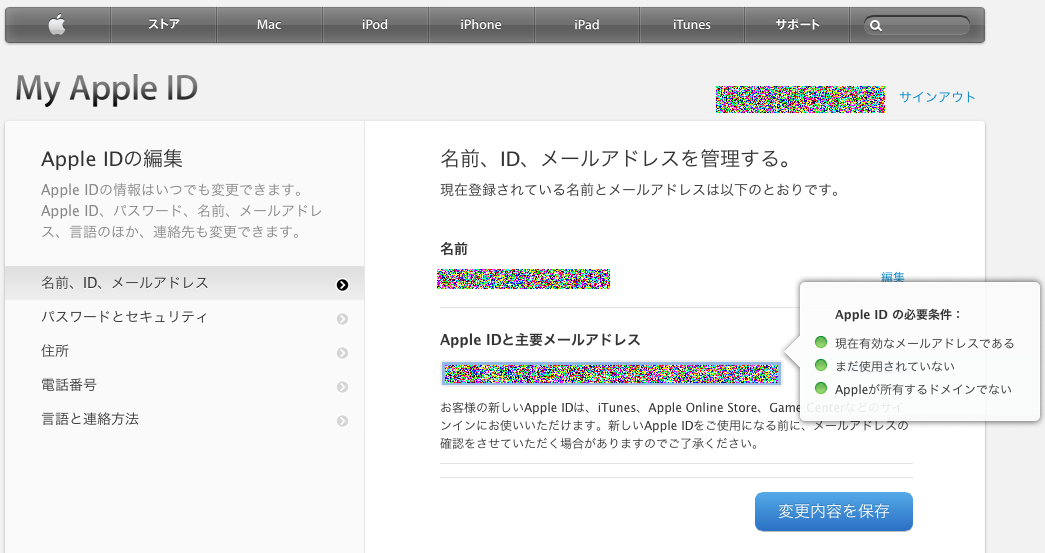
Task: Select 住所 in the sidebar
Action: tap(185, 351)
